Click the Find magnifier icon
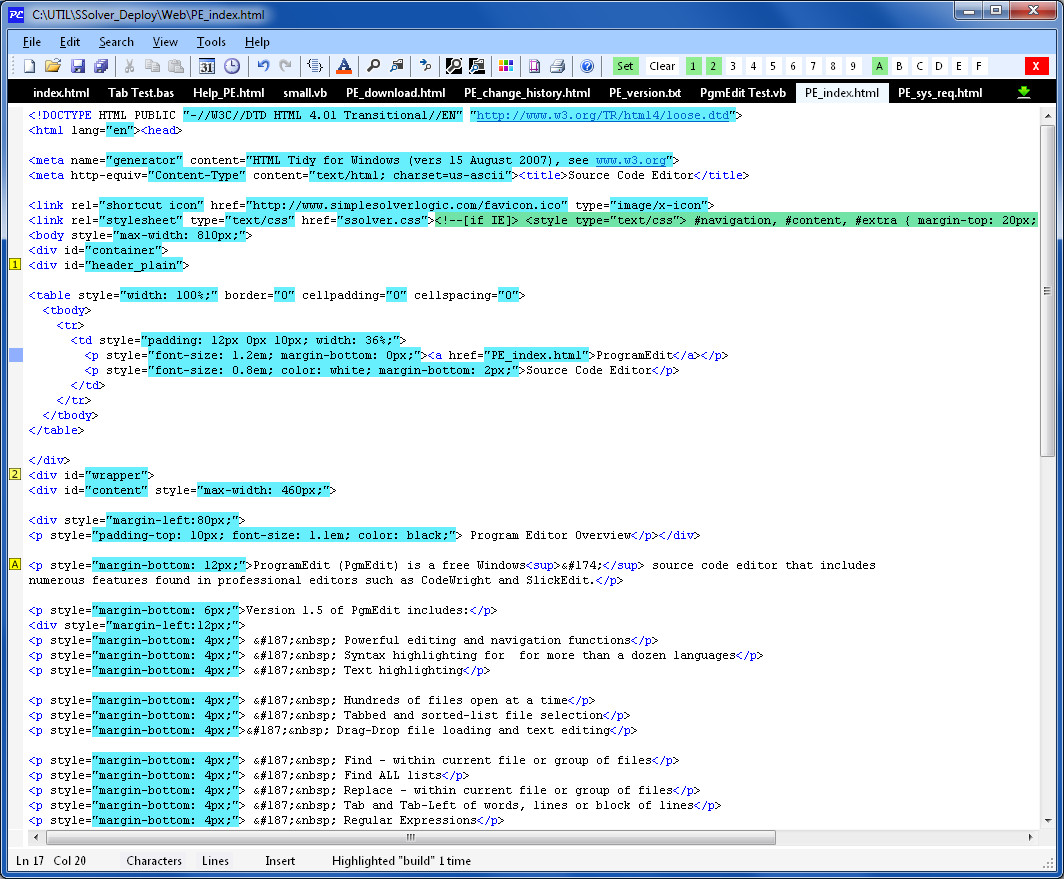 point(373,66)
